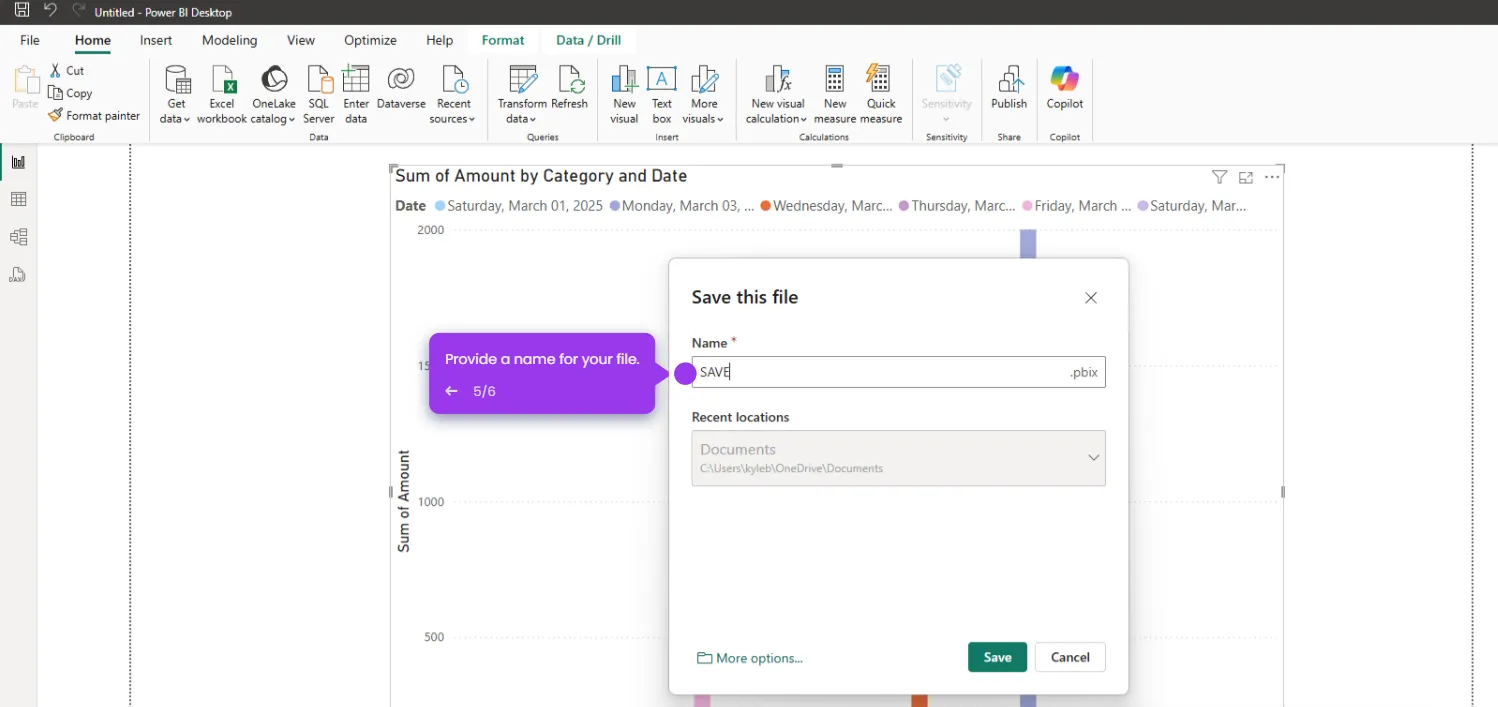Switch to the Modeling tab
Viewport: 1498px width, 707px height.
tap(229, 40)
